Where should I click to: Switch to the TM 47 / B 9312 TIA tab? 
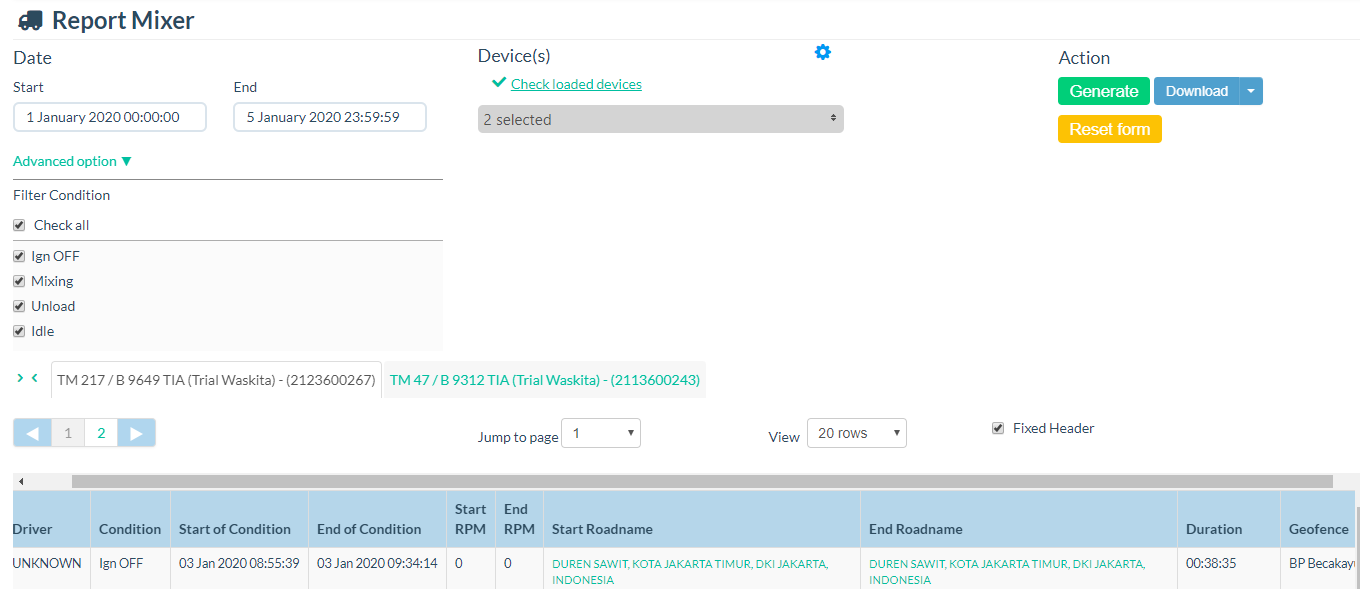(x=544, y=380)
